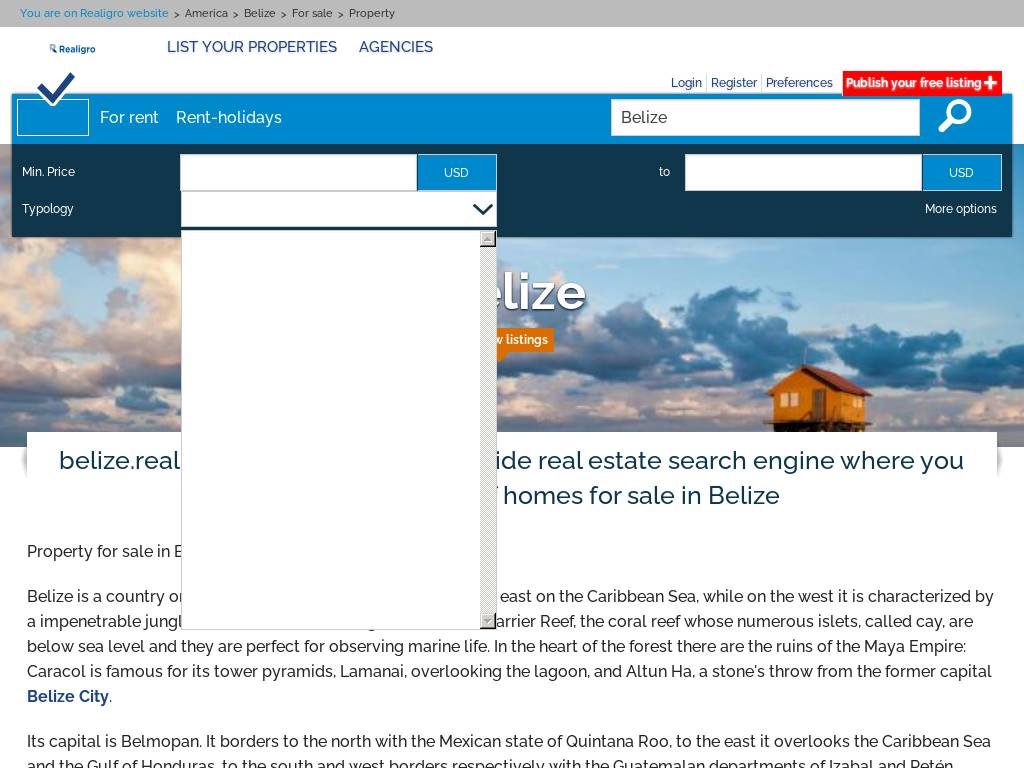Expand the Typology dropdown chevron
1024x768 pixels.
[x=482, y=209]
